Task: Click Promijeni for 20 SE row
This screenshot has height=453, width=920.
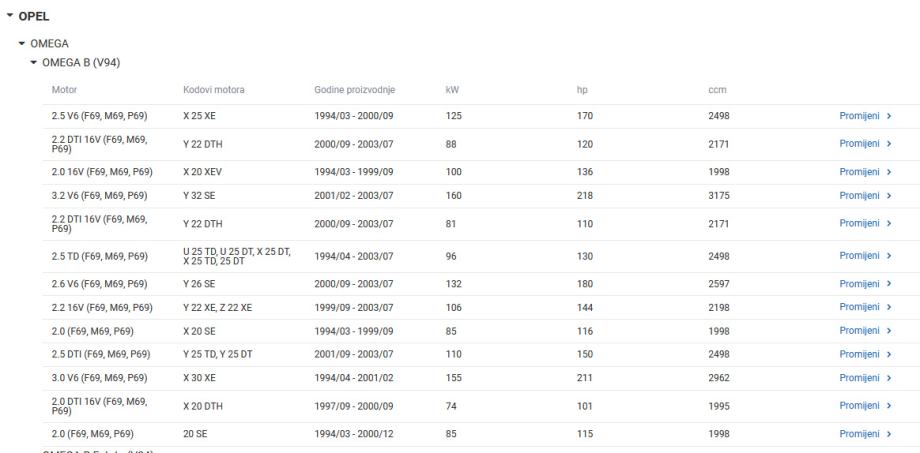Action: click(x=865, y=434)
